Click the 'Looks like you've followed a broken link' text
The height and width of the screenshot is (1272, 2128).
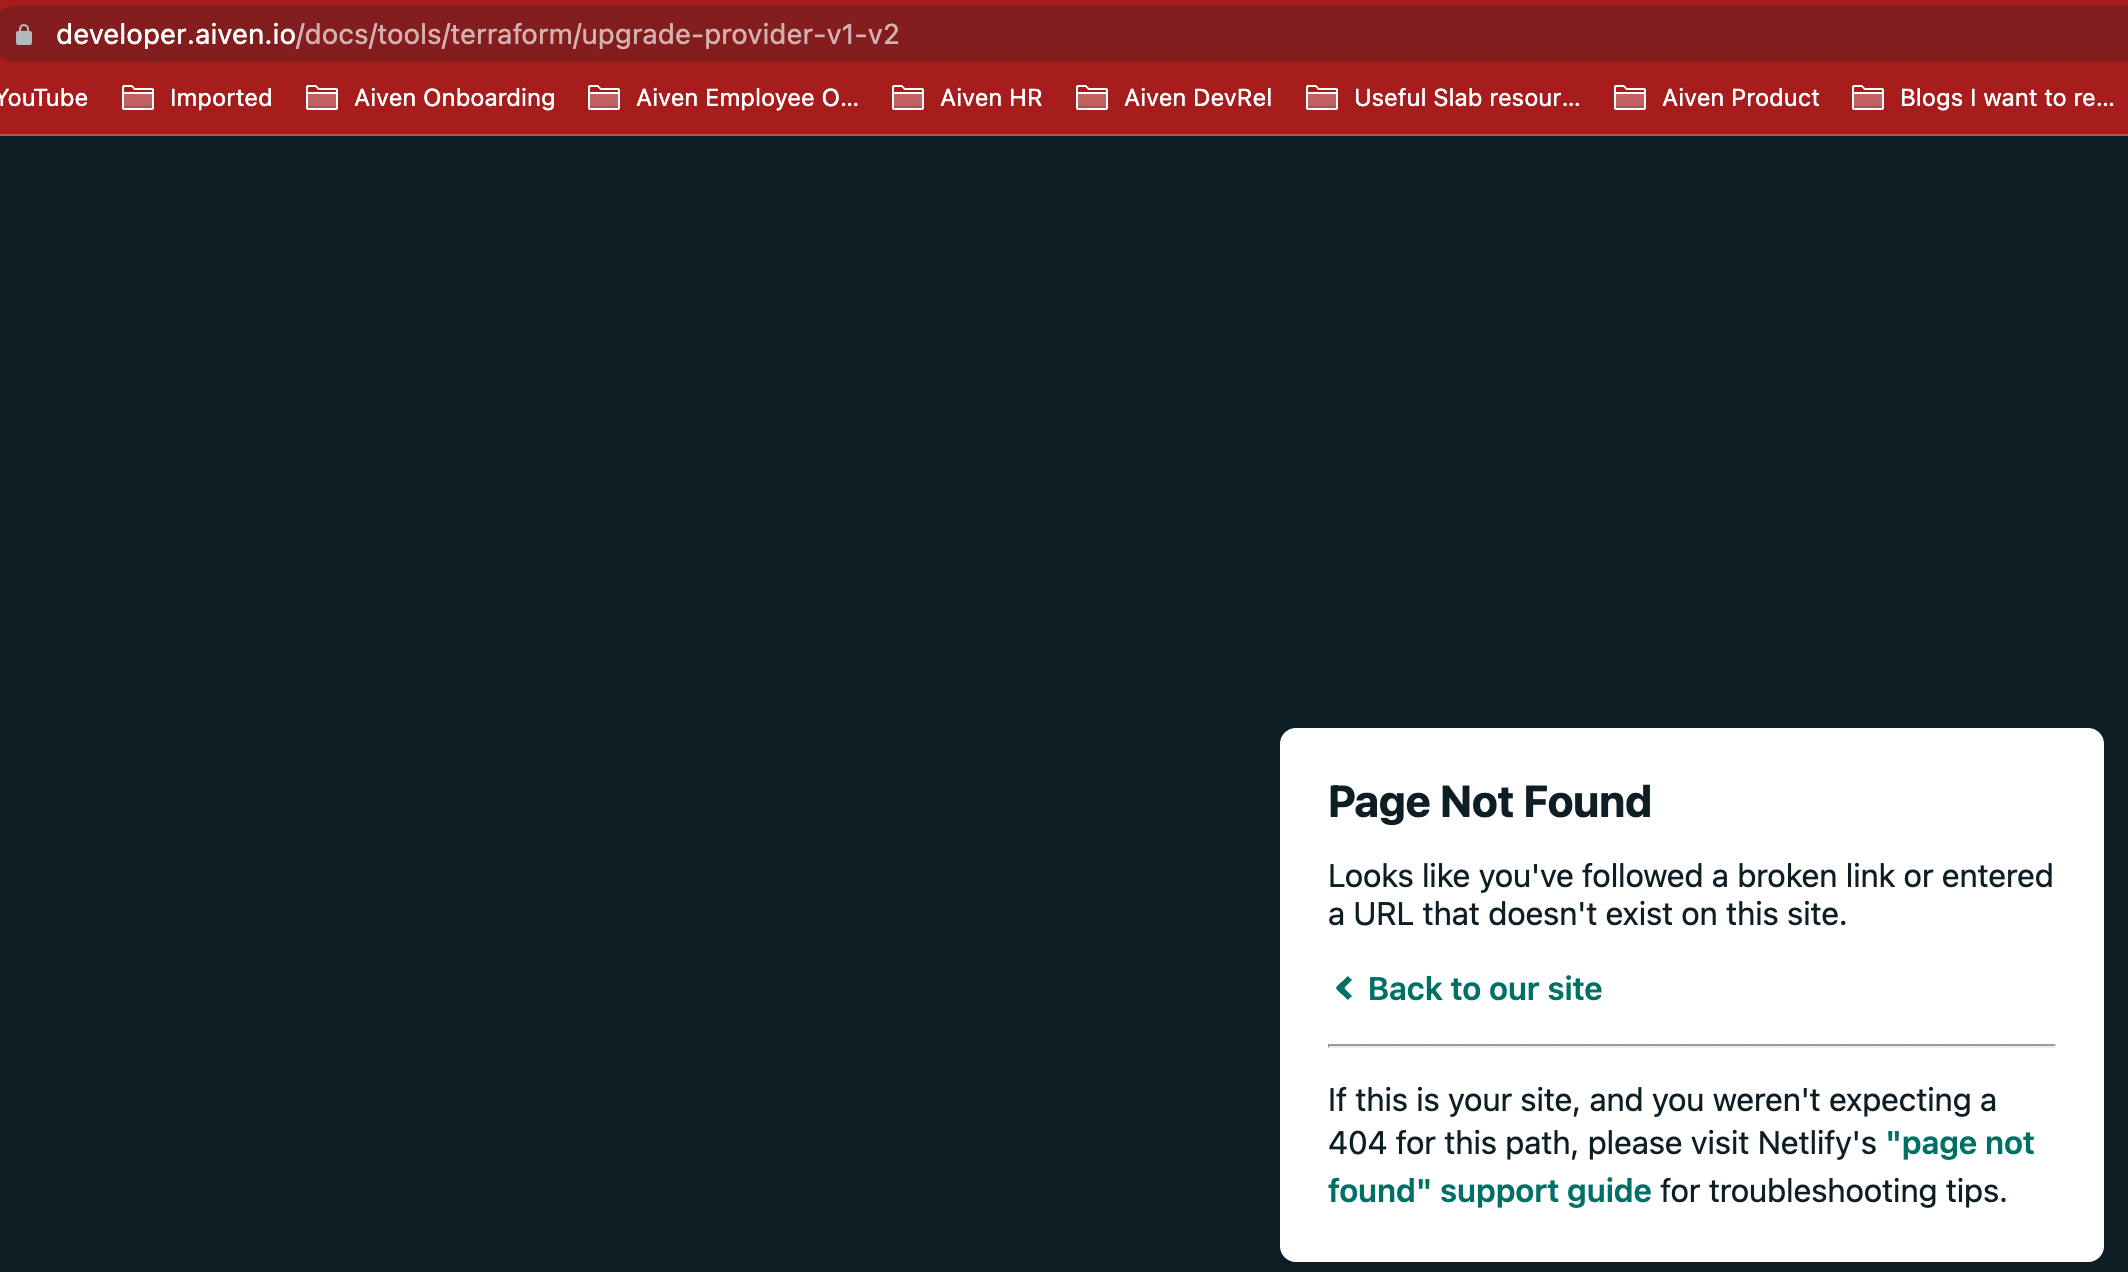pos(1690,895)
